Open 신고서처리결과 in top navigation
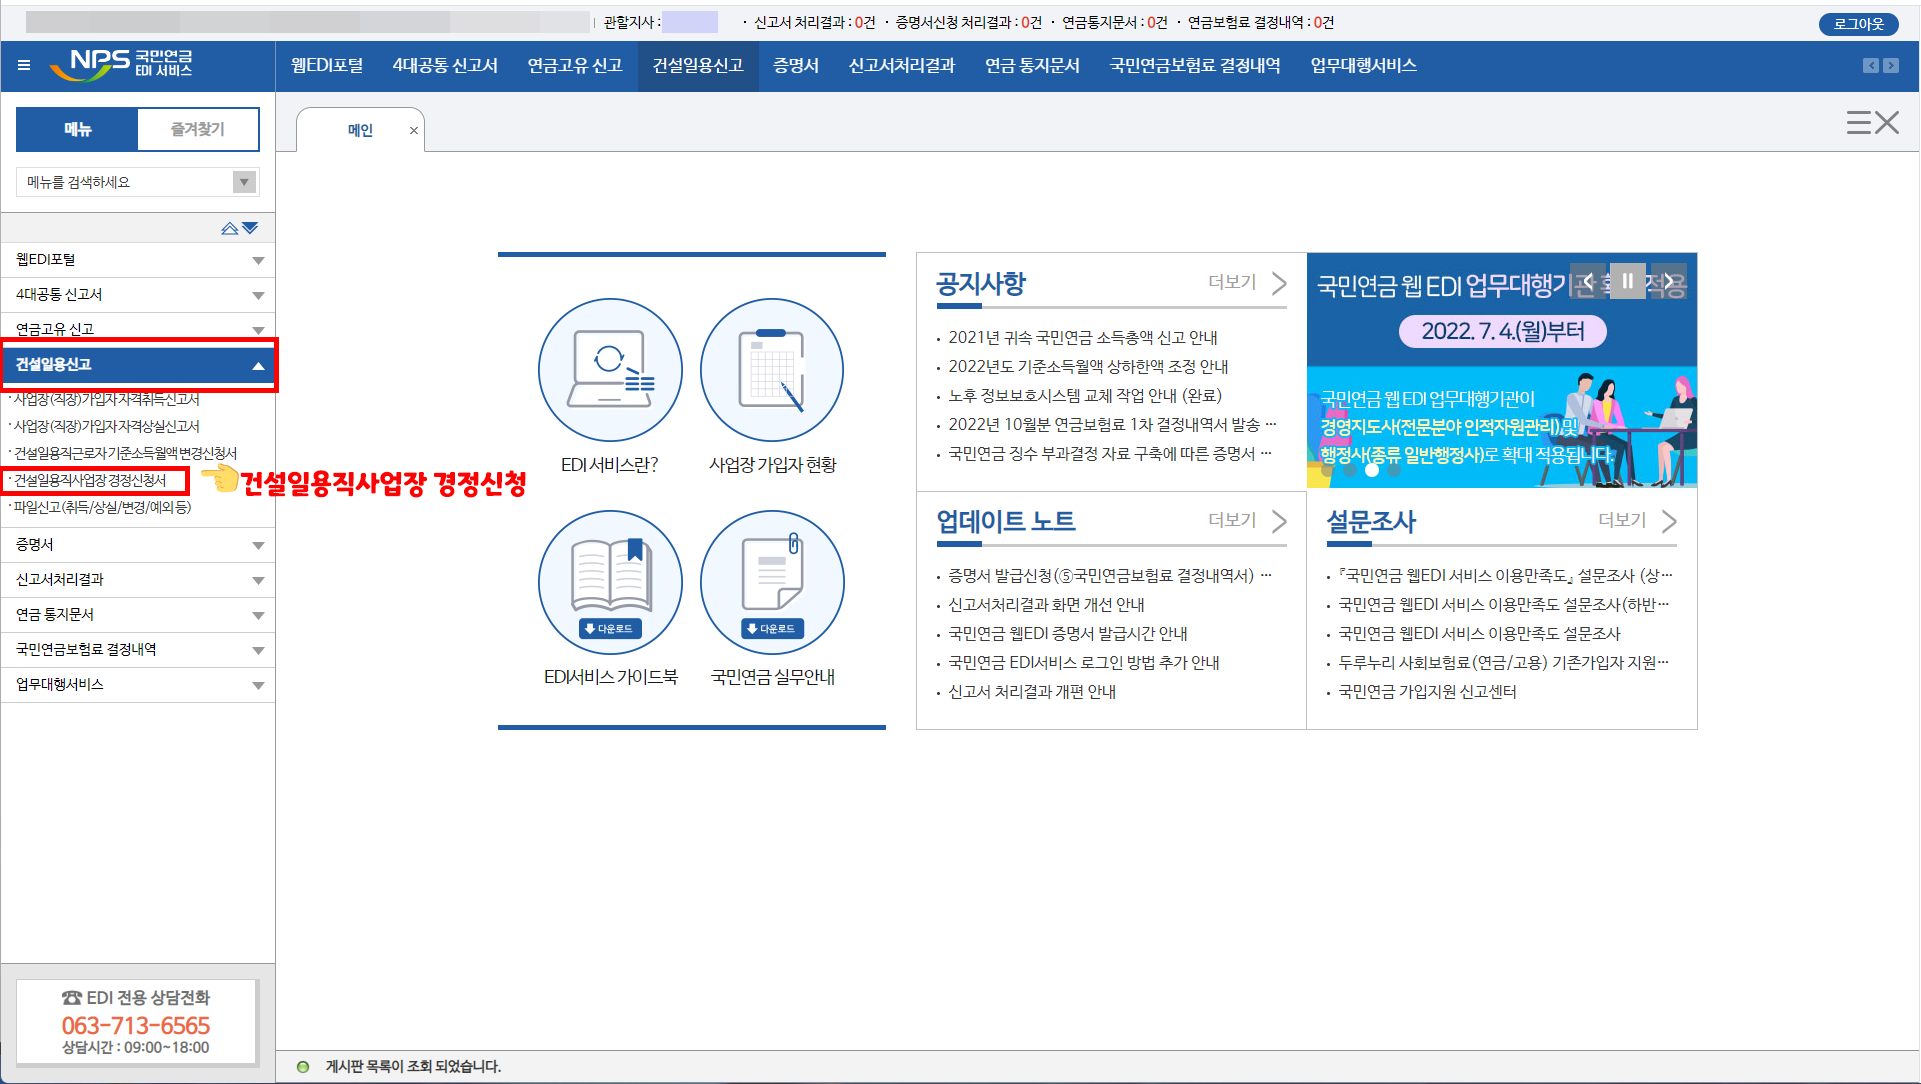 (x=902, y=66)
